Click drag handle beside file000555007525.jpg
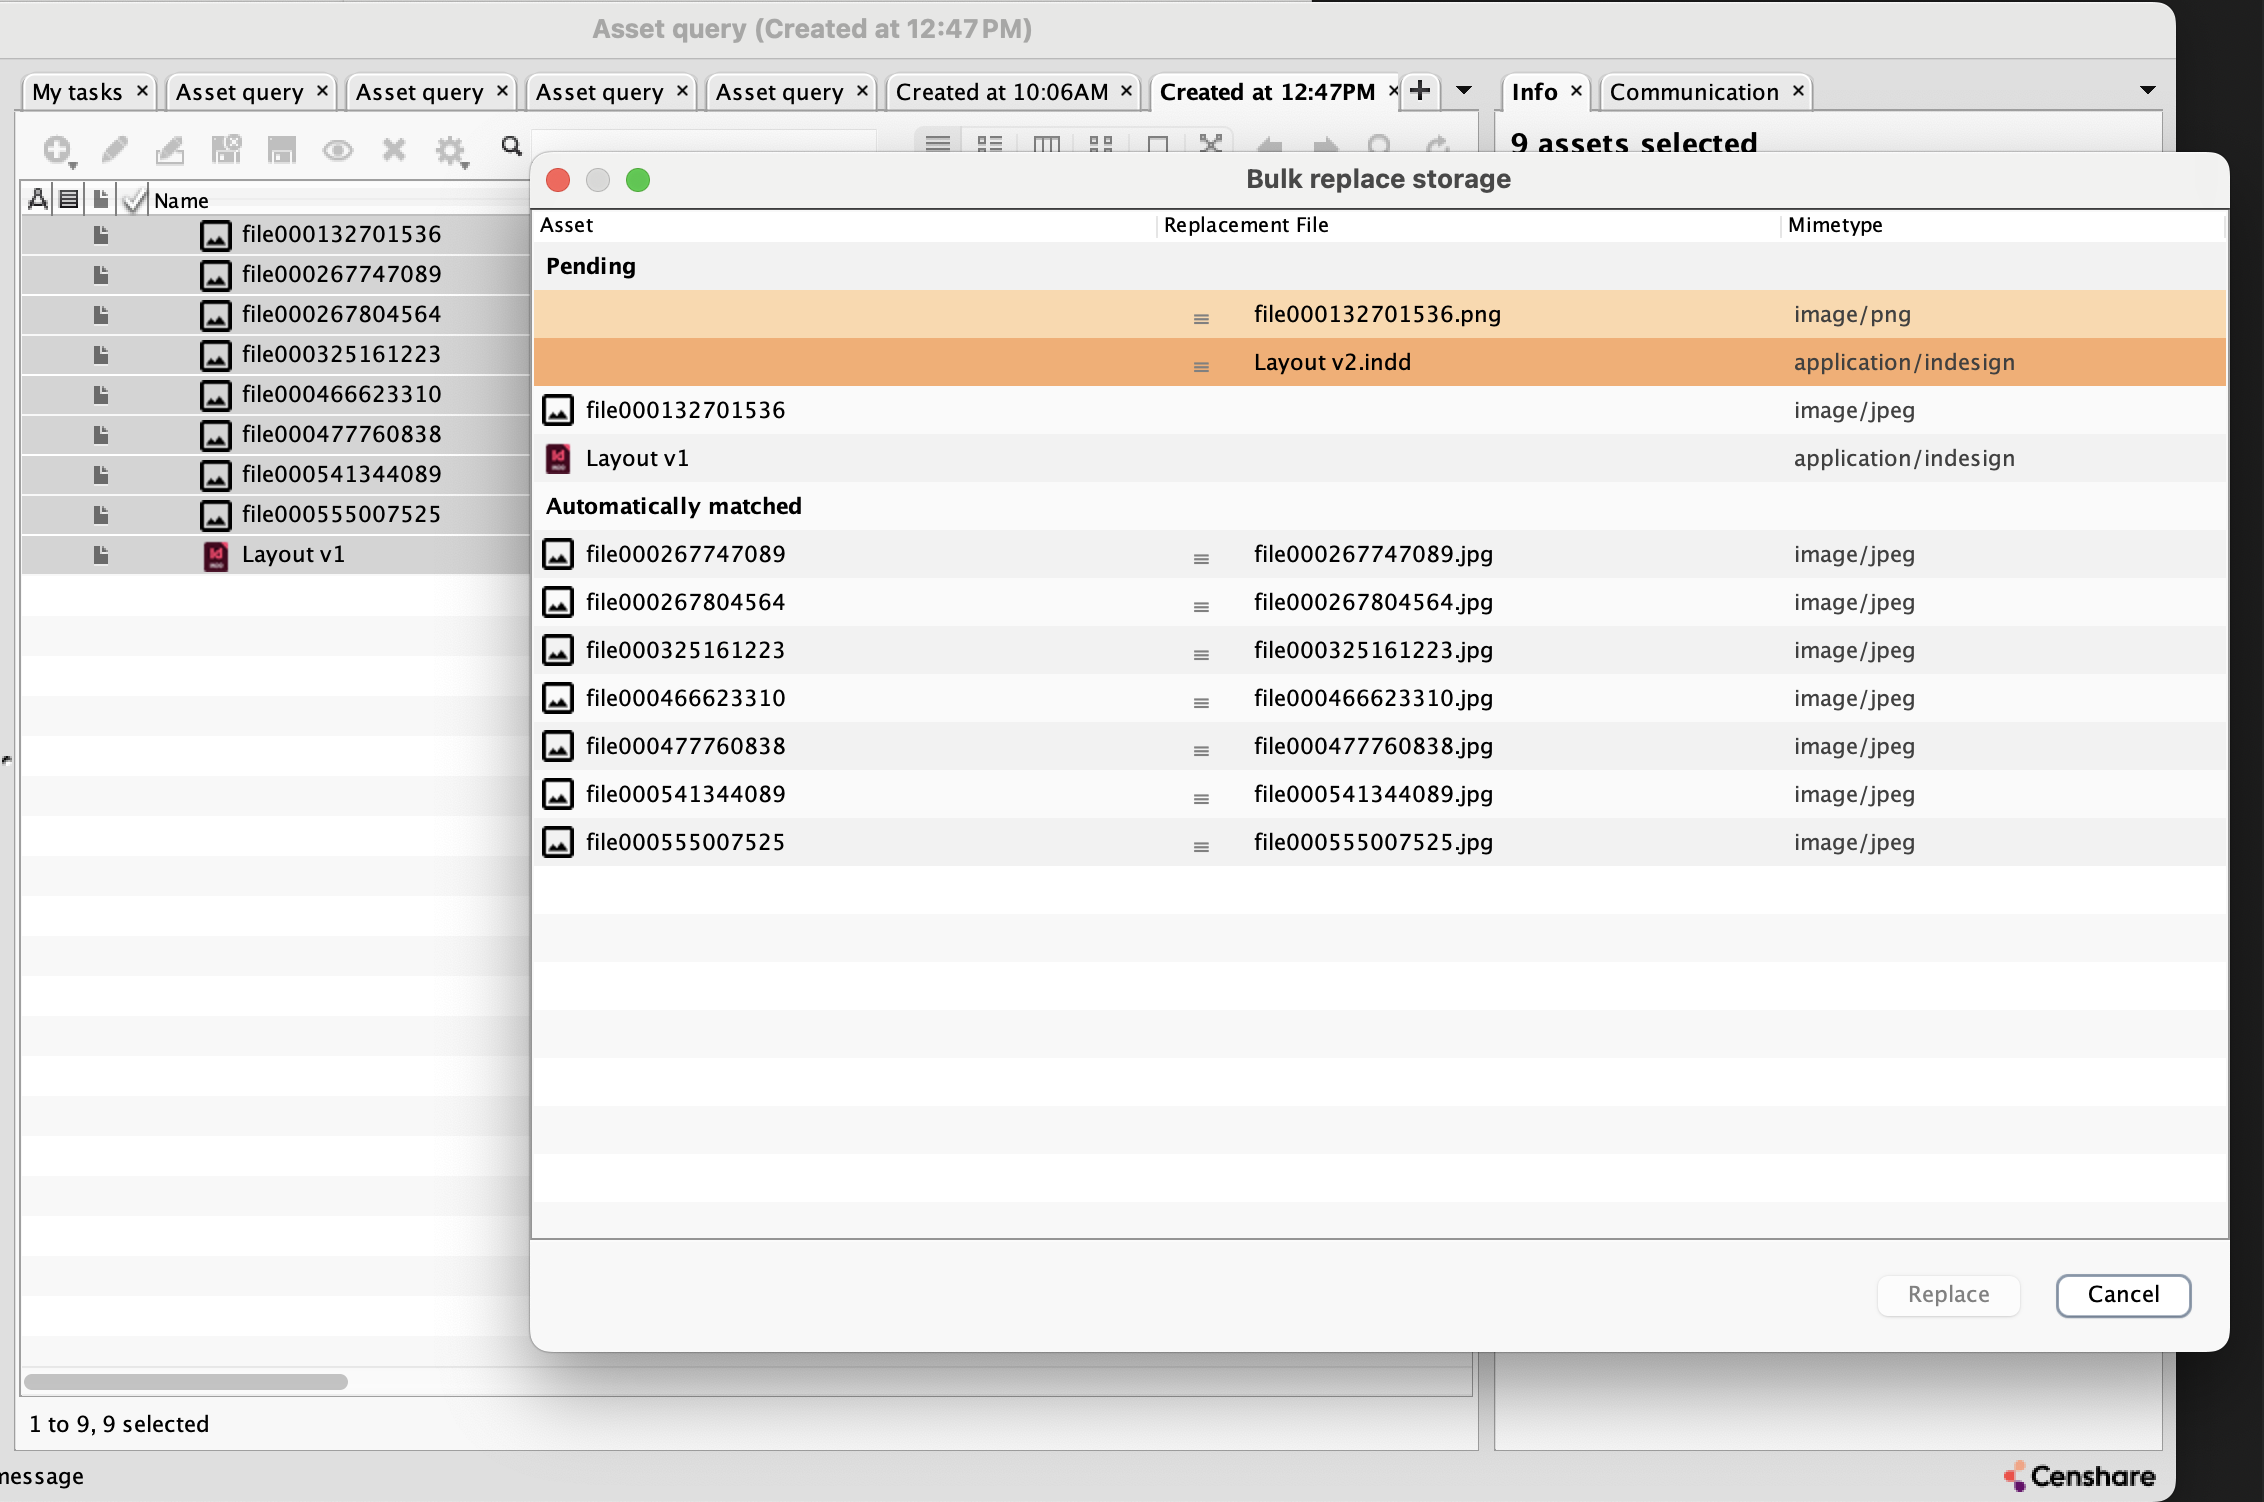 [x=1201, y=846]
